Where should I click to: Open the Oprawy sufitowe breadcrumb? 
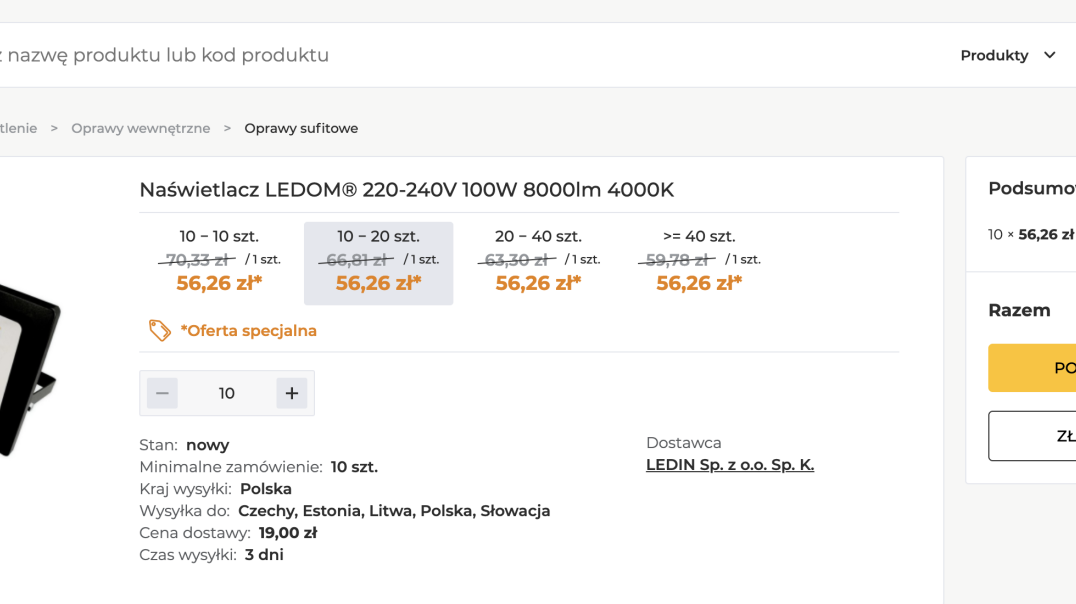tap(301, 128)
